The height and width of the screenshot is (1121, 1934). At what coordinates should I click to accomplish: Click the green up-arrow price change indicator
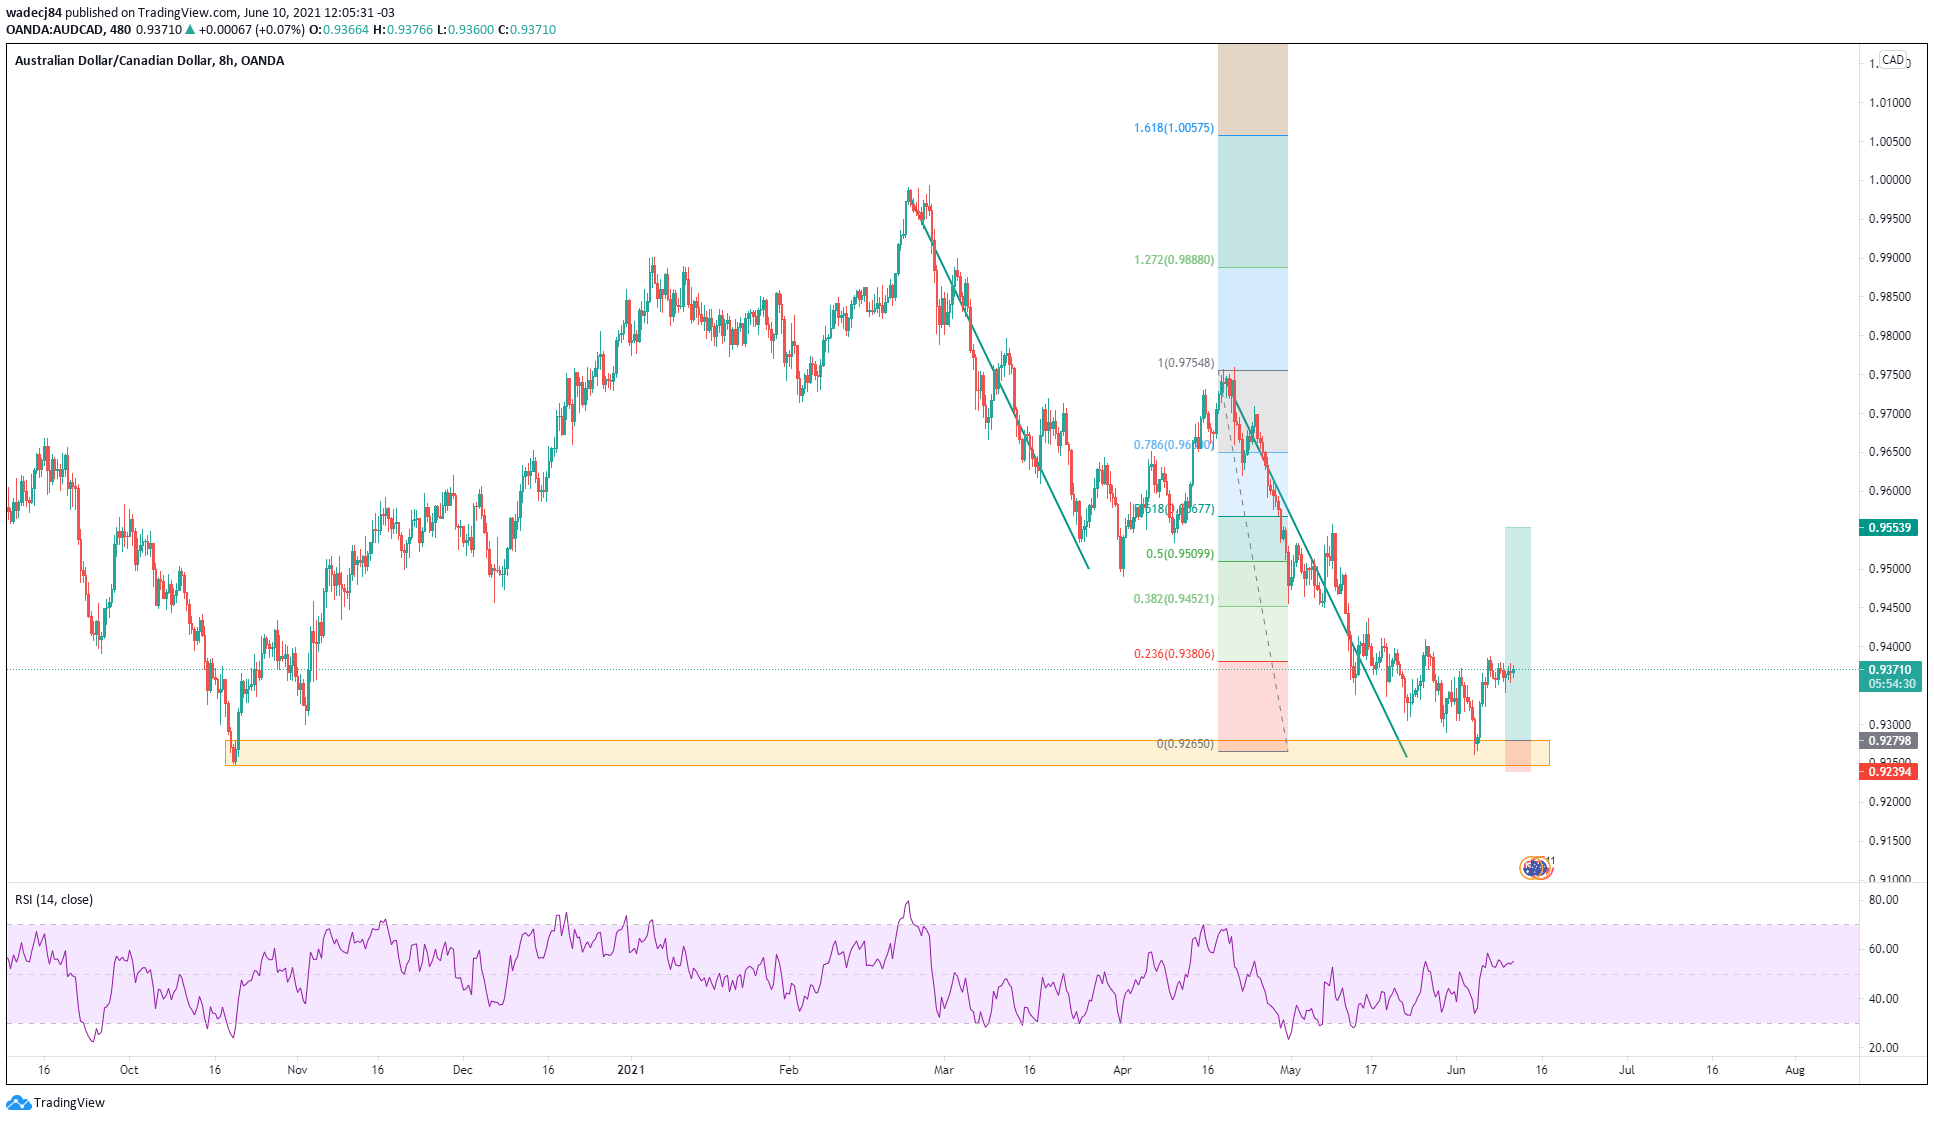[191, 30]
